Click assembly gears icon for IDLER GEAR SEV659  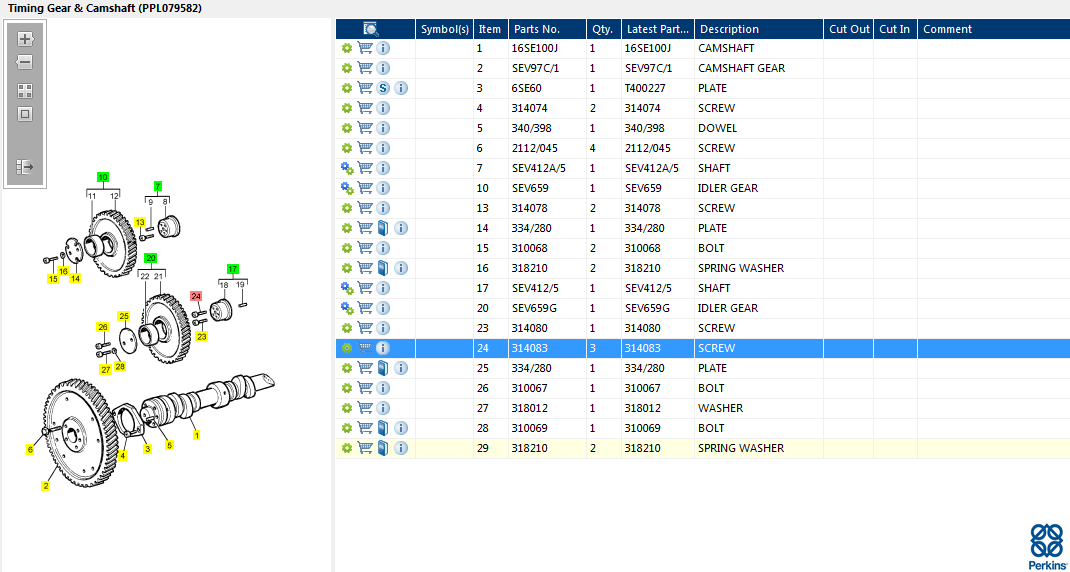coord(347,188)
